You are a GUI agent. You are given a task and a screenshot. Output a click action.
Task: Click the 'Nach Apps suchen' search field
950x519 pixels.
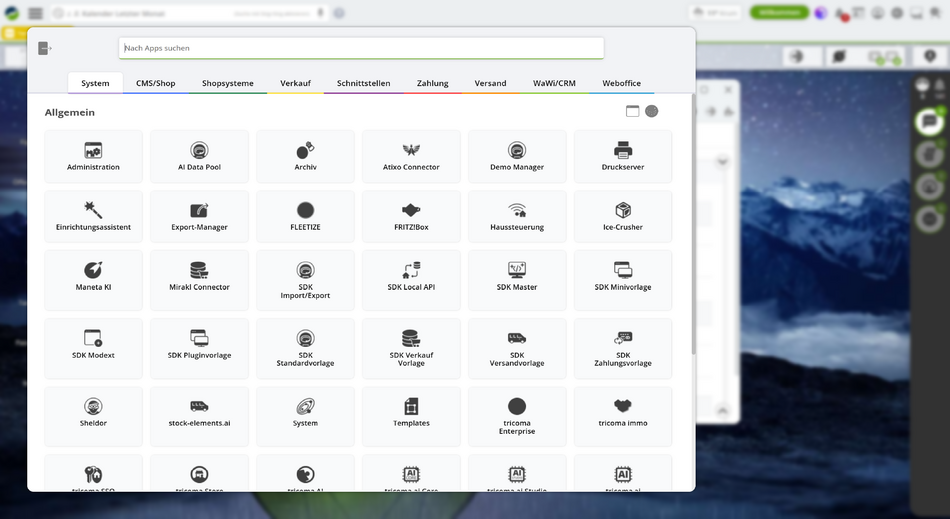point(360,48)
